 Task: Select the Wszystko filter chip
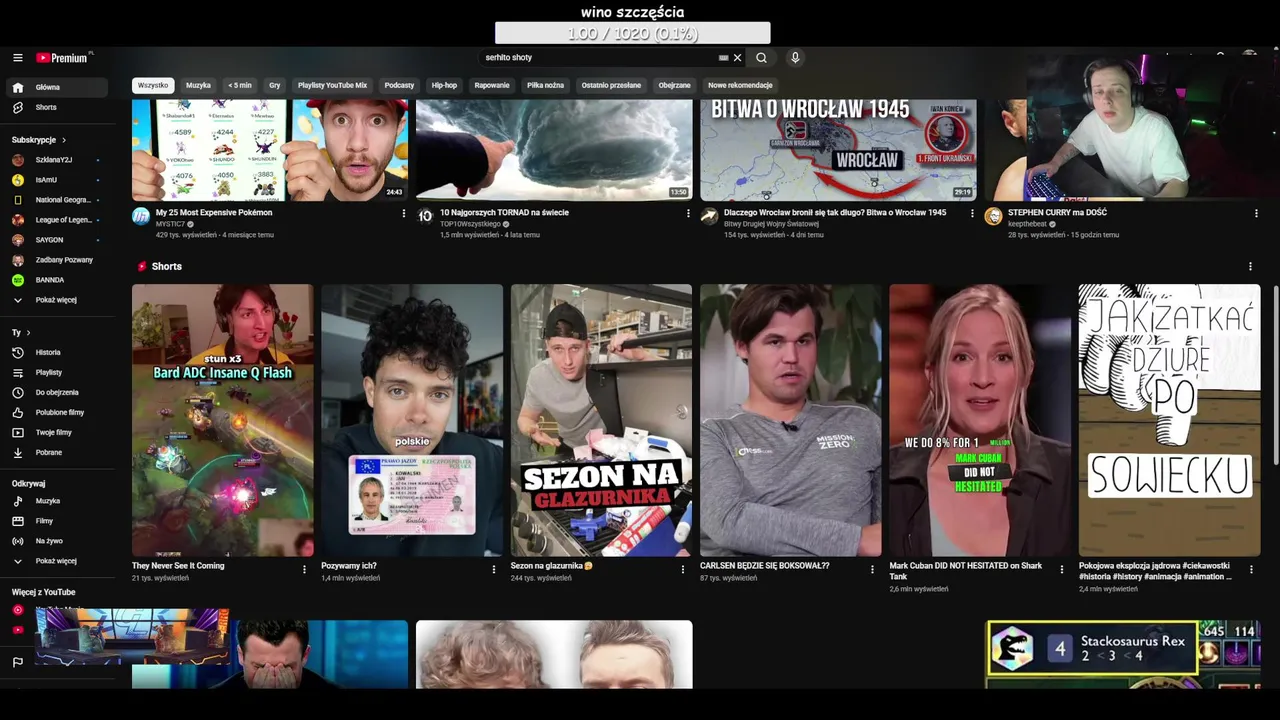pos(153,85)
